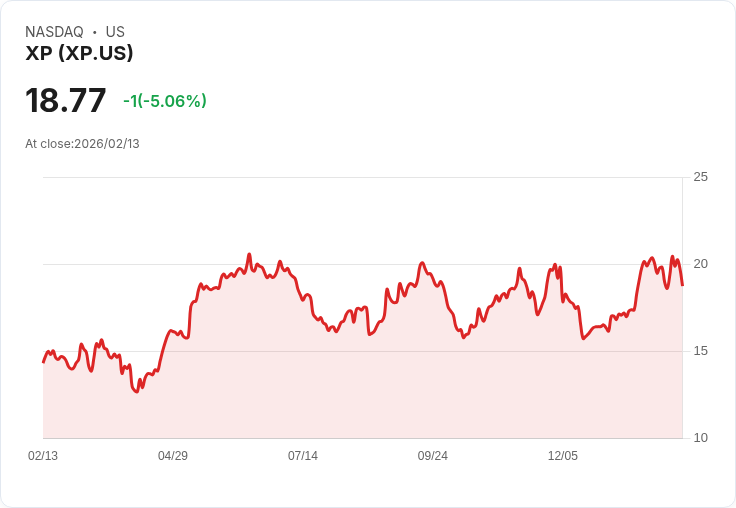Click the NASDAQ exchange label

click(x=54, y=32)
